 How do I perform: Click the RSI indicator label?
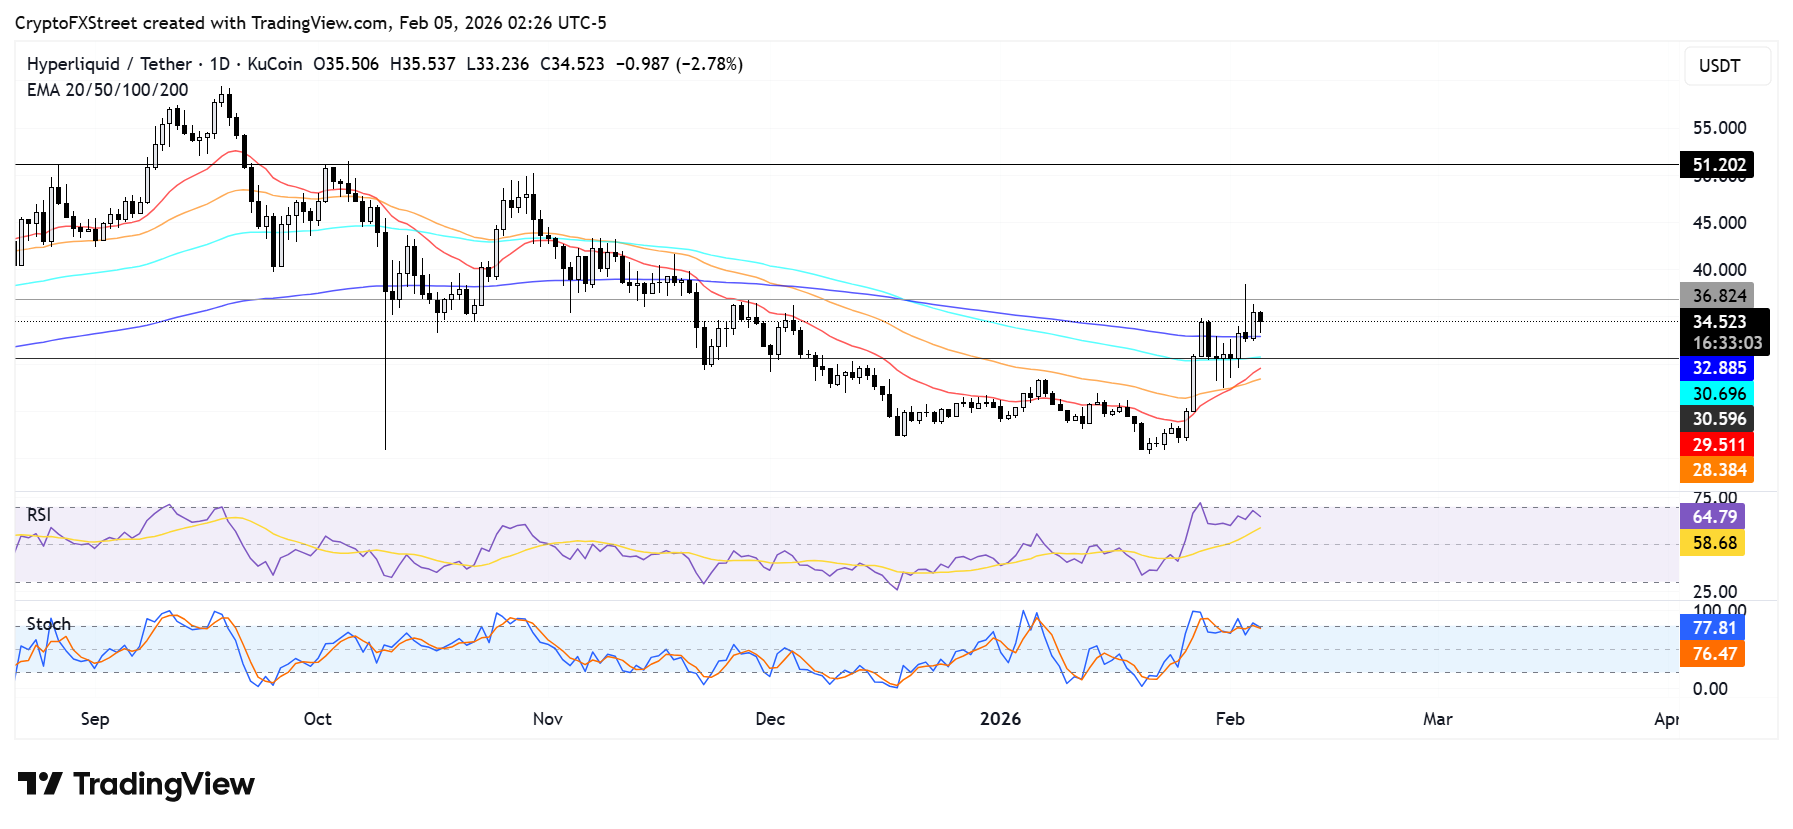pos(39,515)
